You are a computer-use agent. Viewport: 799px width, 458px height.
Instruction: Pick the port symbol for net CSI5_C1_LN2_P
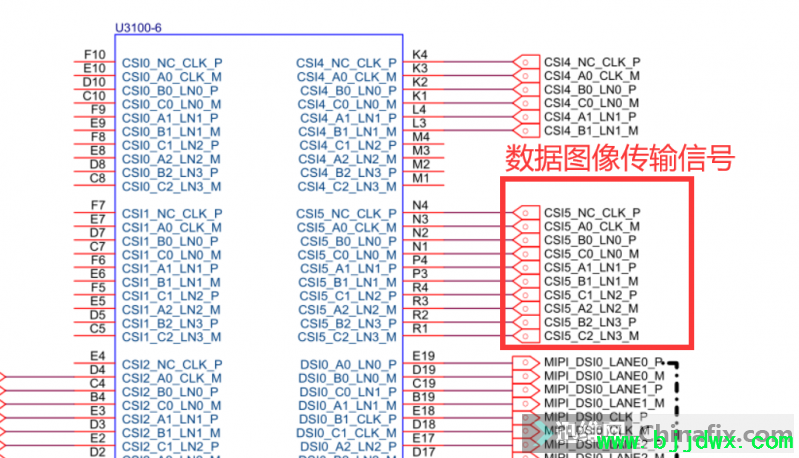pos(526,295)
